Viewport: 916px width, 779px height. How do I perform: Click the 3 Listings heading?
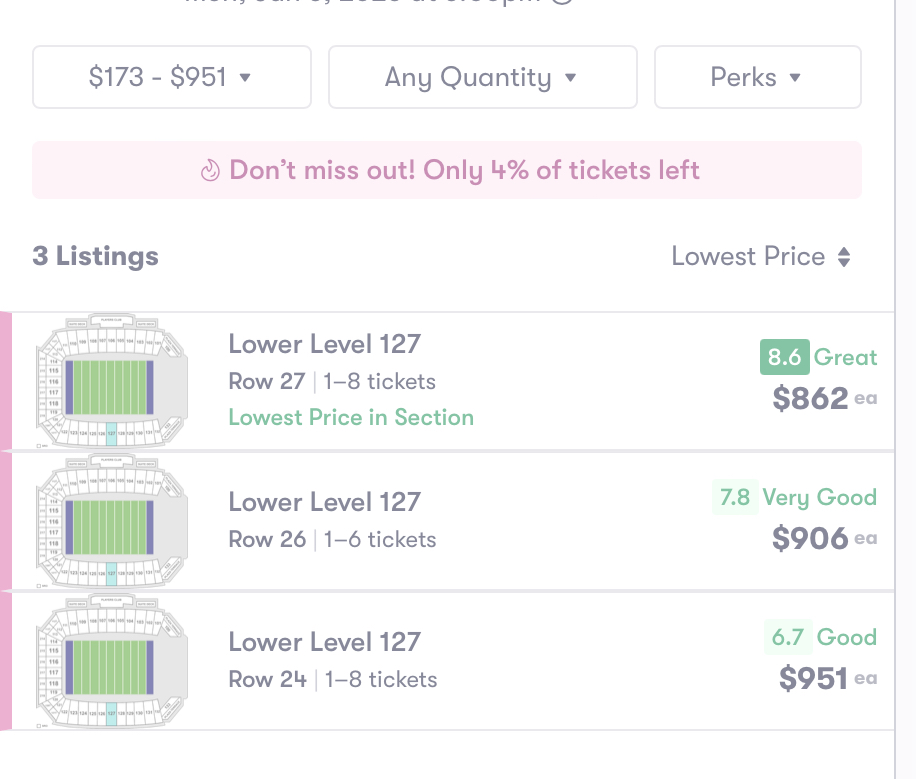tap(96, 257)
